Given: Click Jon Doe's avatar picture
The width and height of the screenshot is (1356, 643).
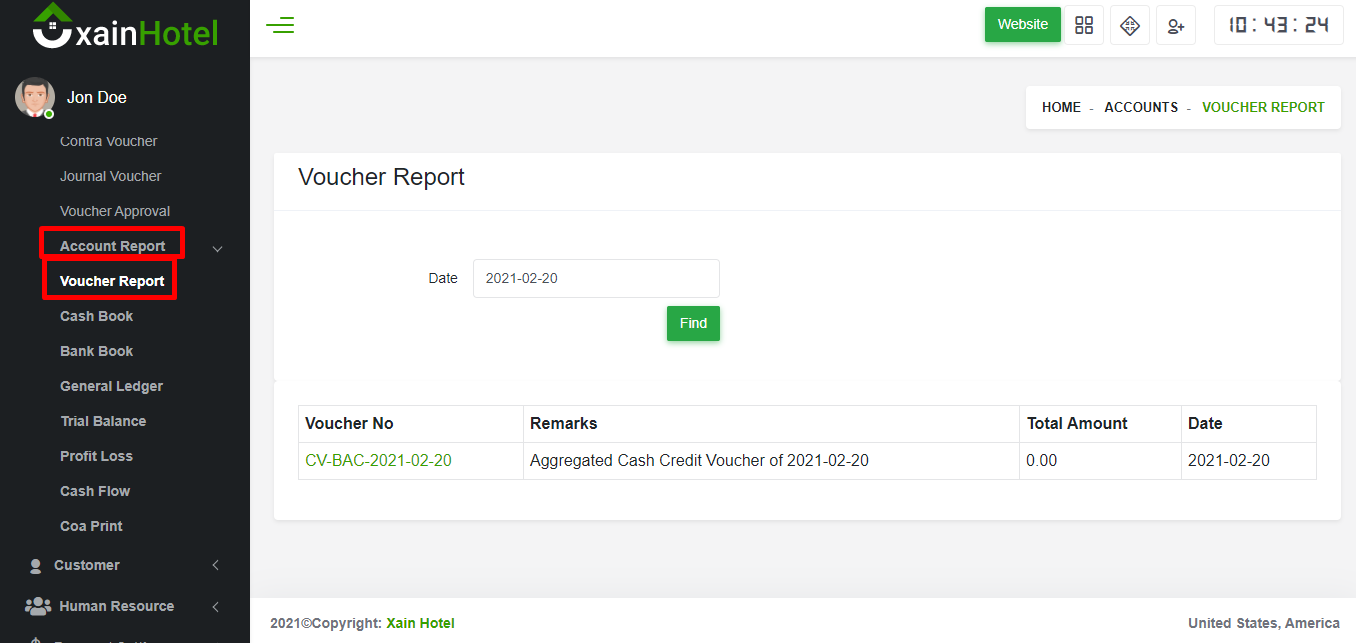Looking at the screenshot, I should (34, 97).
